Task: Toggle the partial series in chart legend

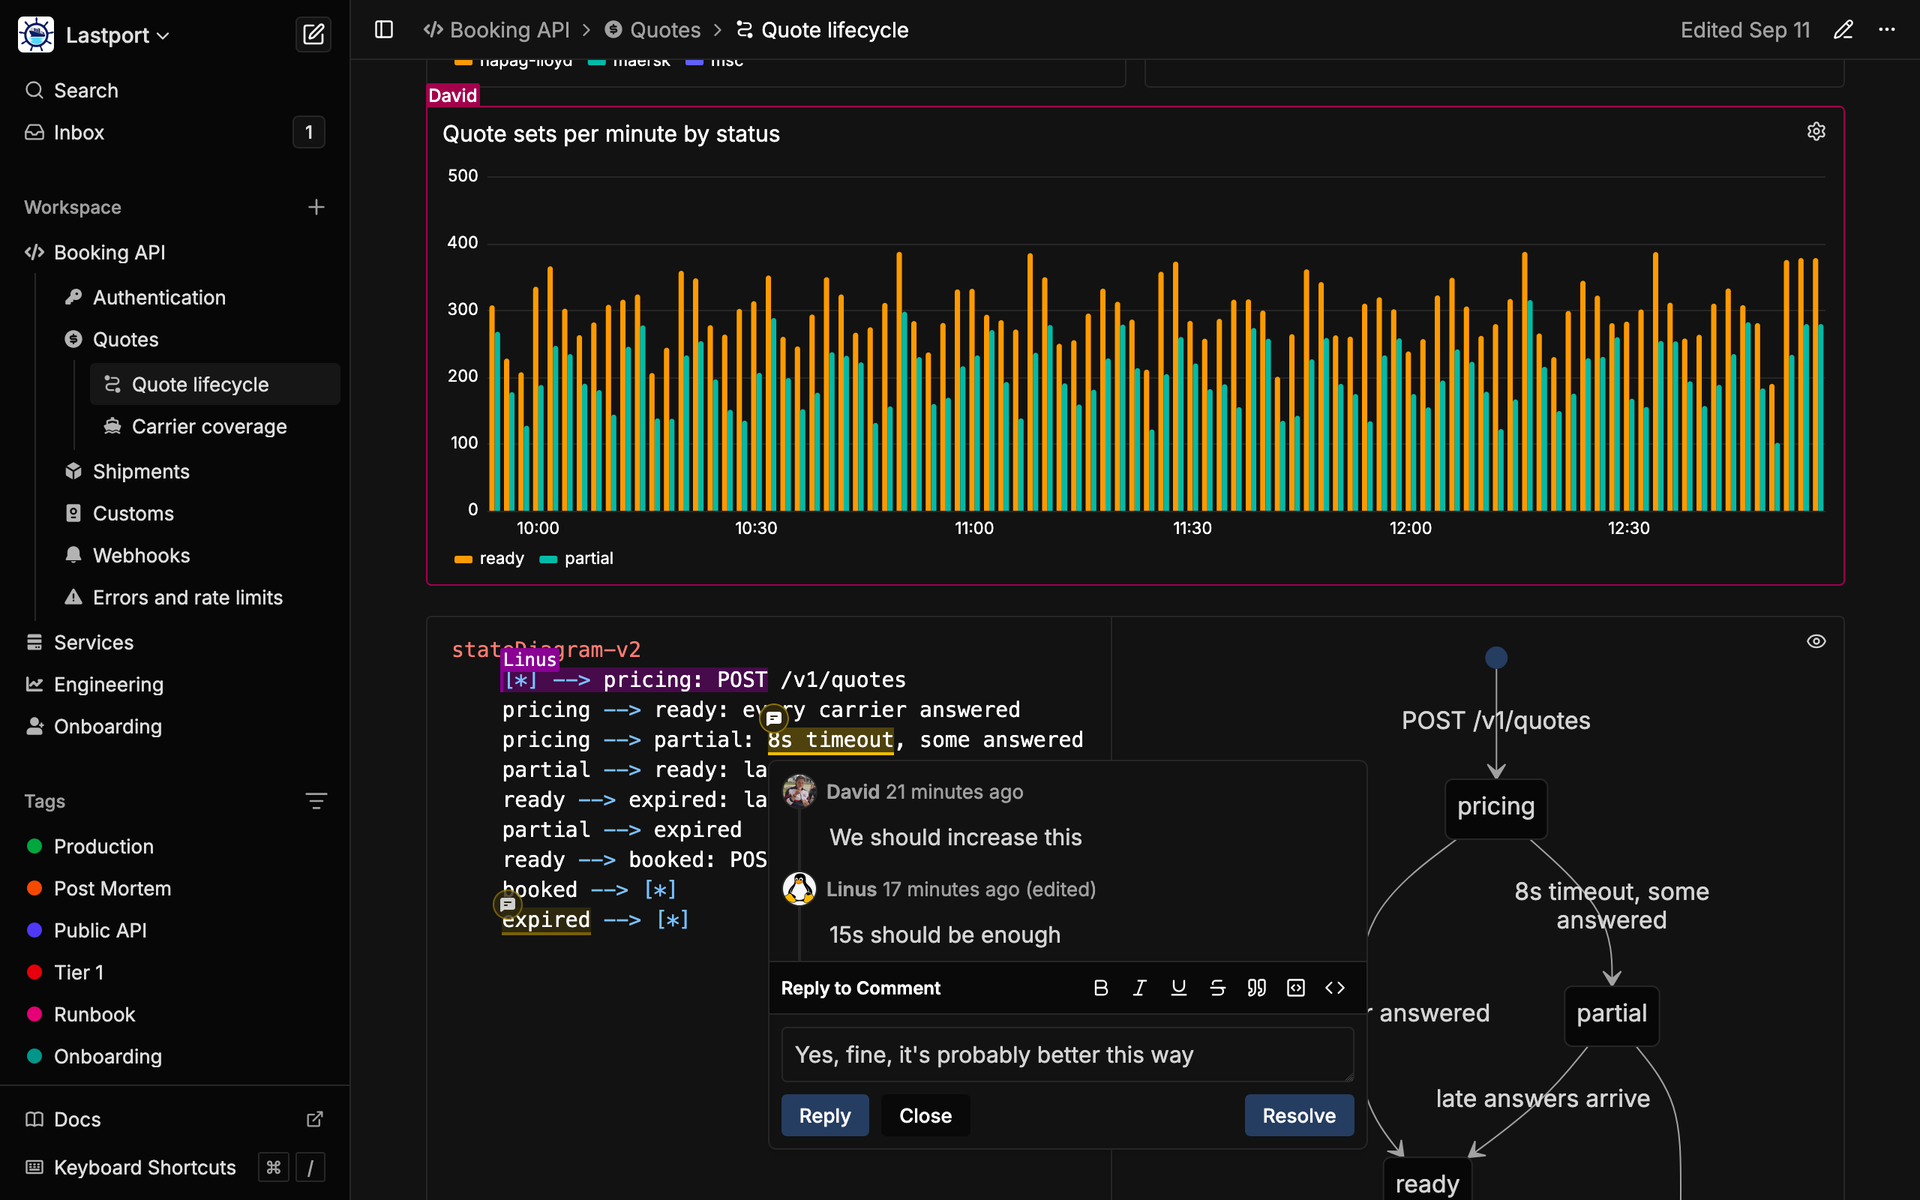Action: pyautogui.click(x=577, y=559)
